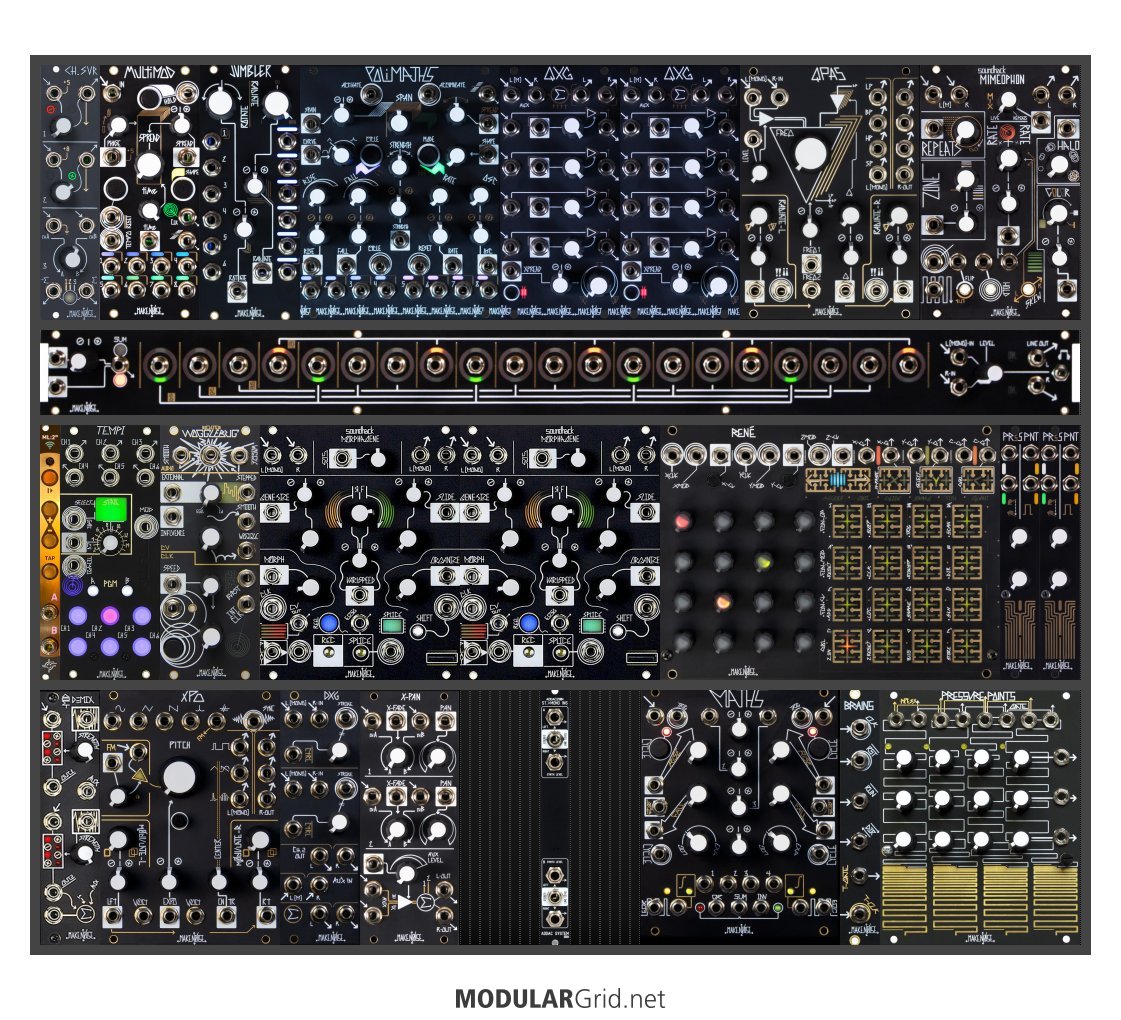
Task: Click the REPEATS knob on Mimeophon
Action: pos(964,130)
